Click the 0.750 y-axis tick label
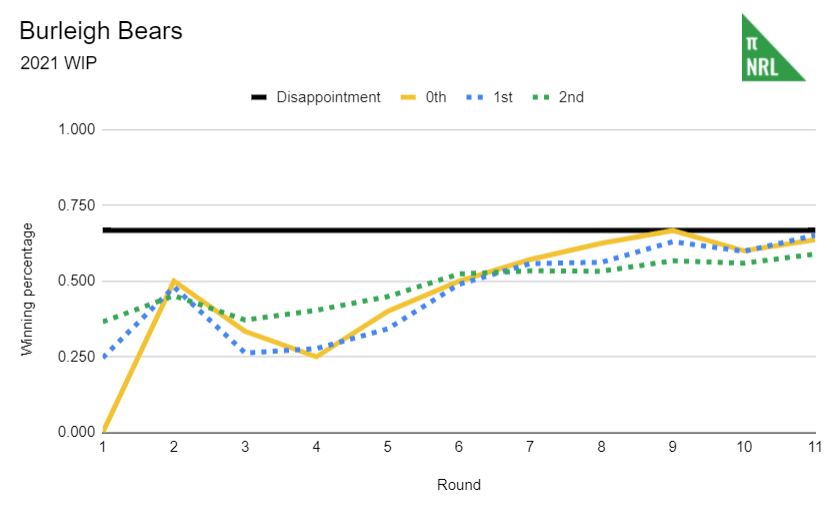The height and width of the screenshot is (505, 832). point(76,206)
